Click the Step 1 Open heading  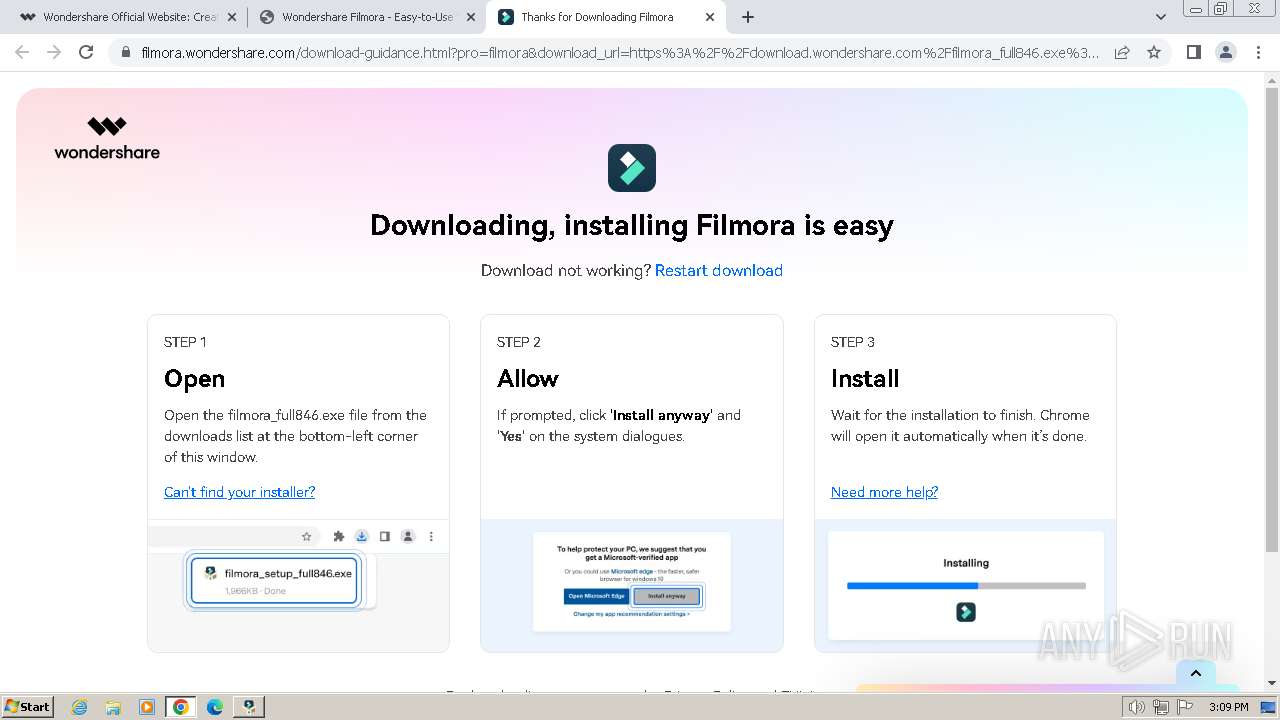[194, 379]
